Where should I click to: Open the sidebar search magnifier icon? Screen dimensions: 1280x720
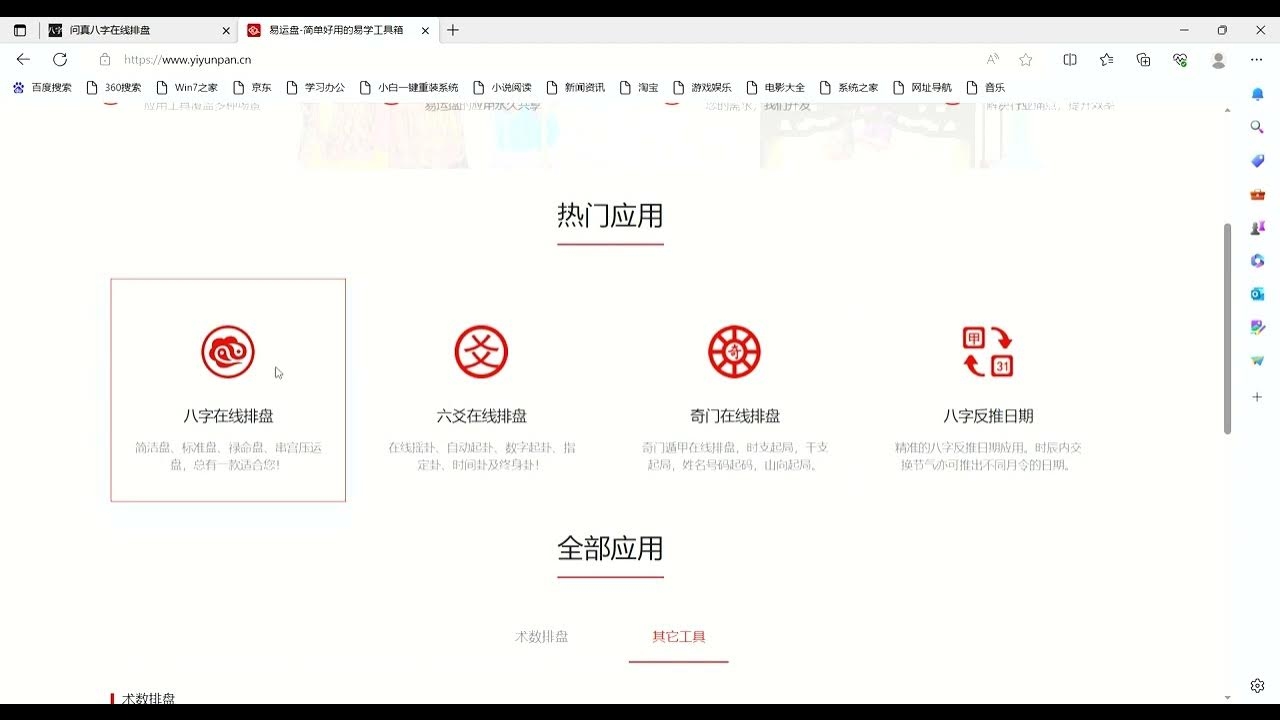click(x=1257, y=127)
